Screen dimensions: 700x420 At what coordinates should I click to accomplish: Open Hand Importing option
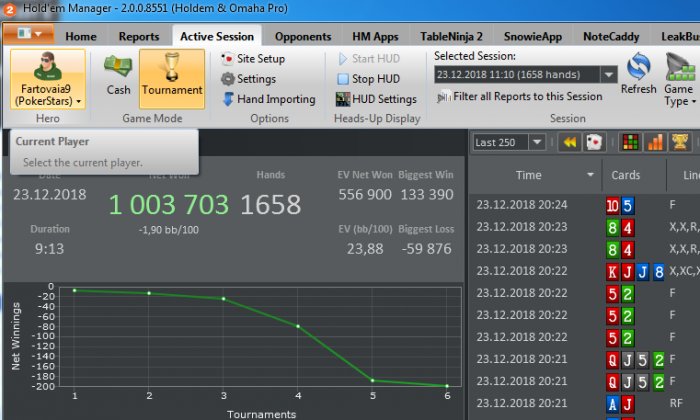click(269, 99)
